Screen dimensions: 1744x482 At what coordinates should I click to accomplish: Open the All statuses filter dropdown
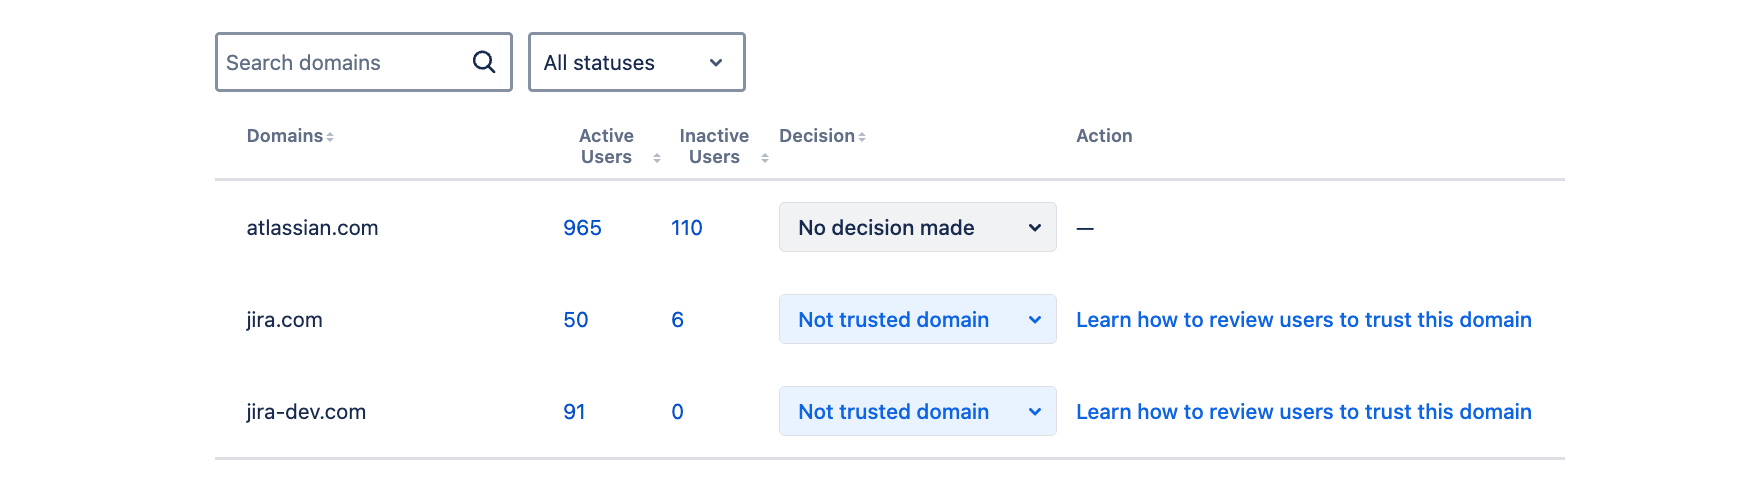point(636,62)
